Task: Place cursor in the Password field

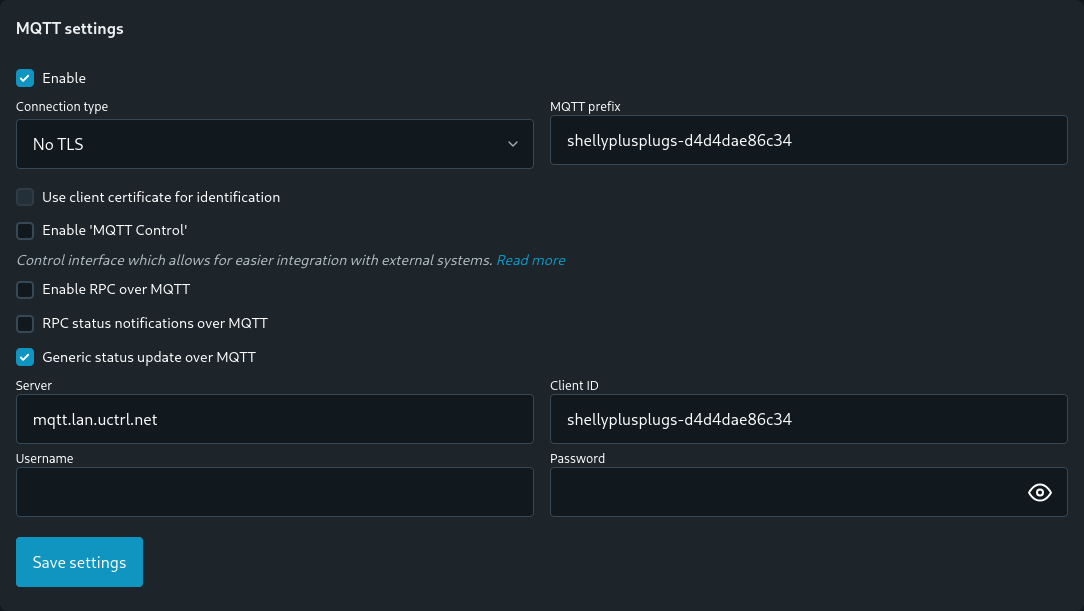Action: (780, 492)
